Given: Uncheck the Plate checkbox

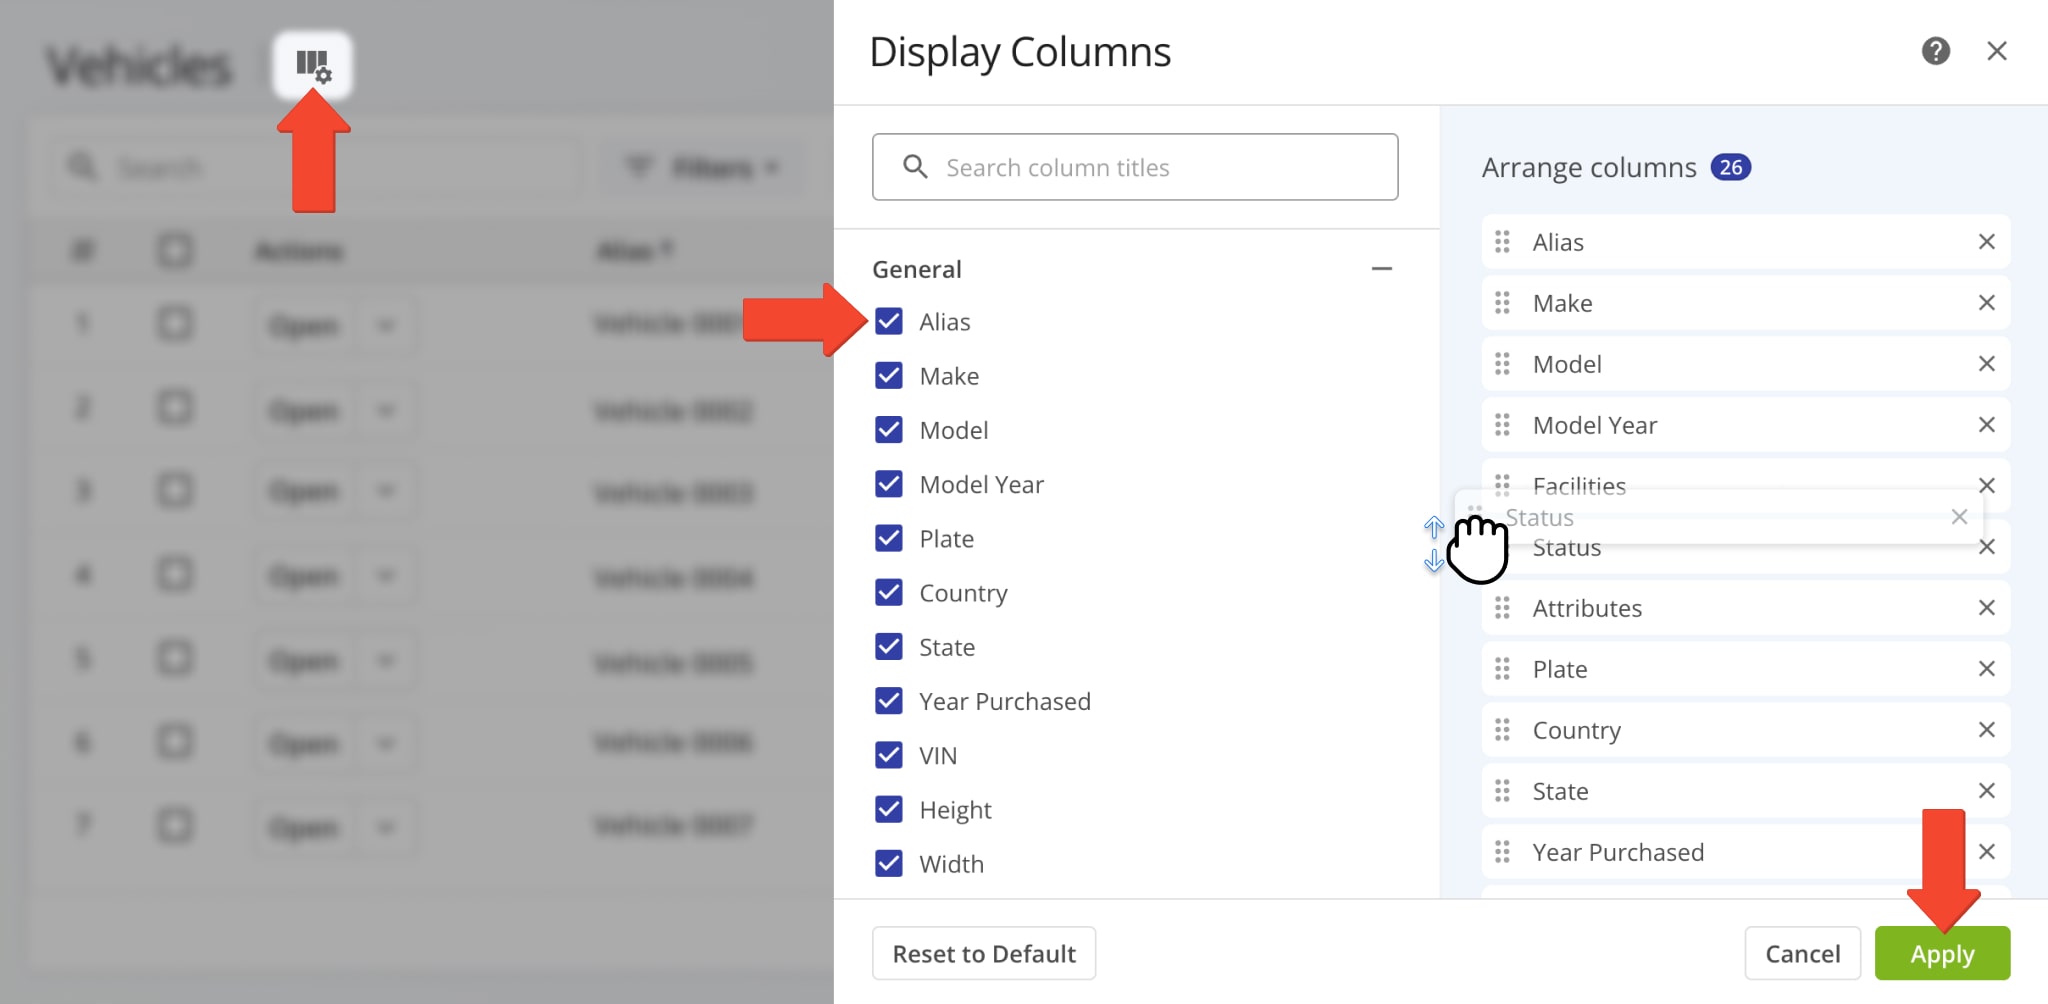Looking at the screenshot, I should tap(889, 538).
